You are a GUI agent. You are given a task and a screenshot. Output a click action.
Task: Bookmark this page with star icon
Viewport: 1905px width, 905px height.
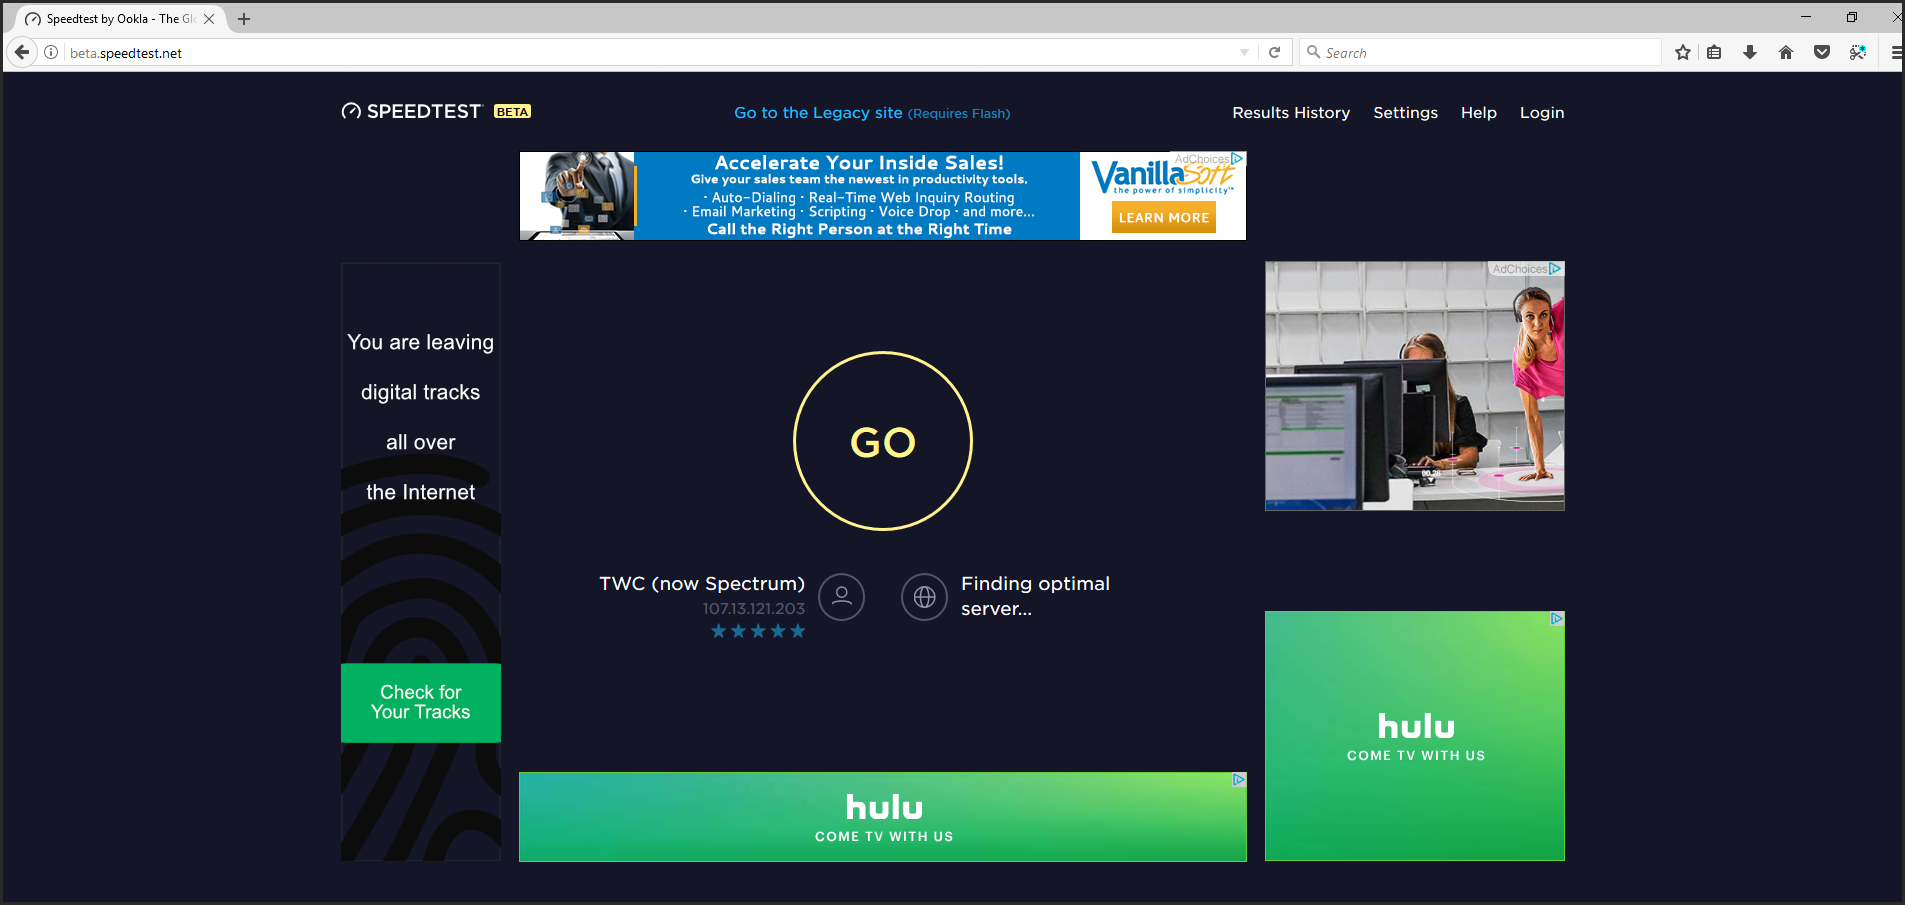pos(1683,53)
